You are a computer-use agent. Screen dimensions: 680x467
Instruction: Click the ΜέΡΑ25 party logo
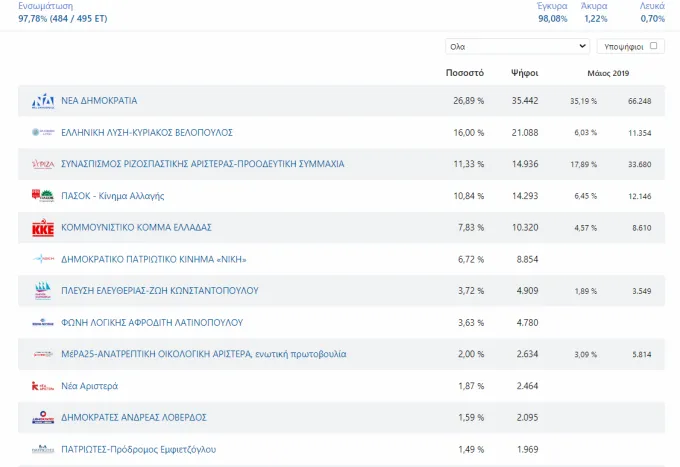43,354
